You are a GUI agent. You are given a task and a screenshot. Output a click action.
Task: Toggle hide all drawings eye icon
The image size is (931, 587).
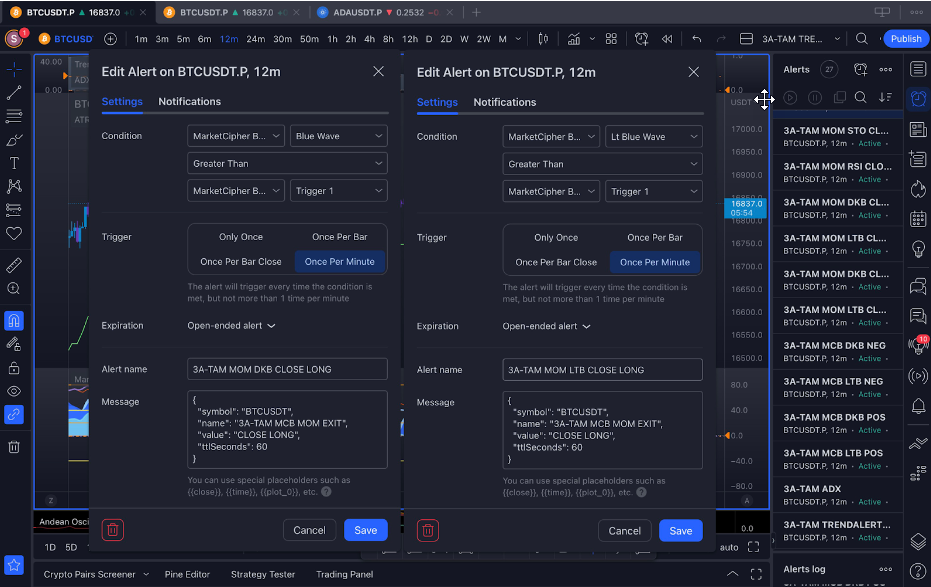pyautogui.click(x=14, y=391)
